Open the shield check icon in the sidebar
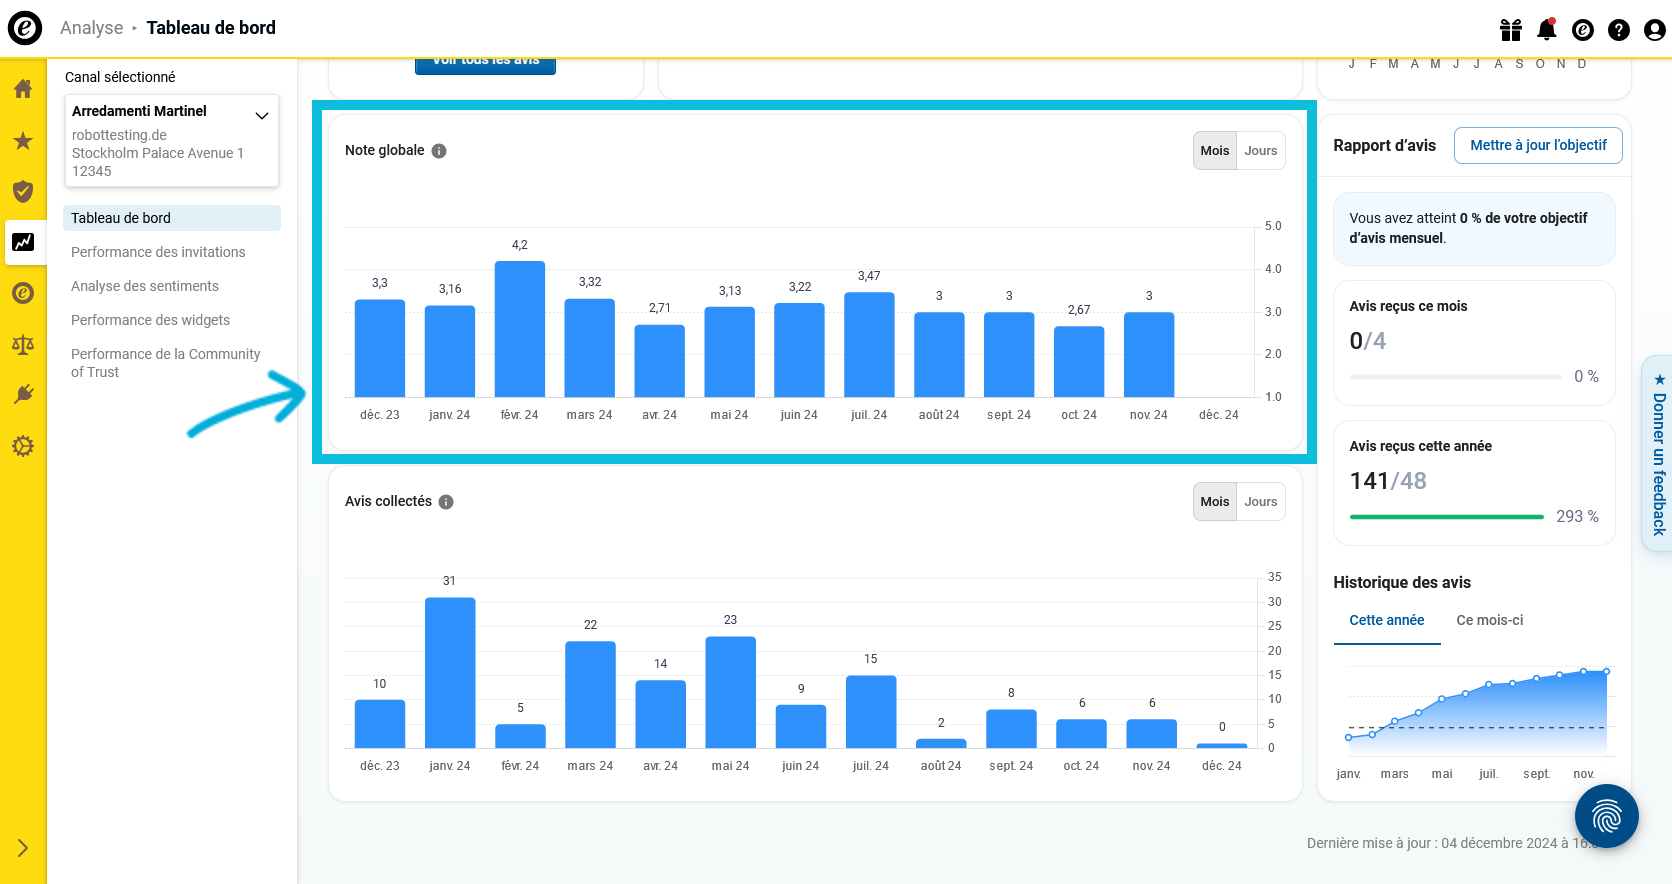 (23, 191)
